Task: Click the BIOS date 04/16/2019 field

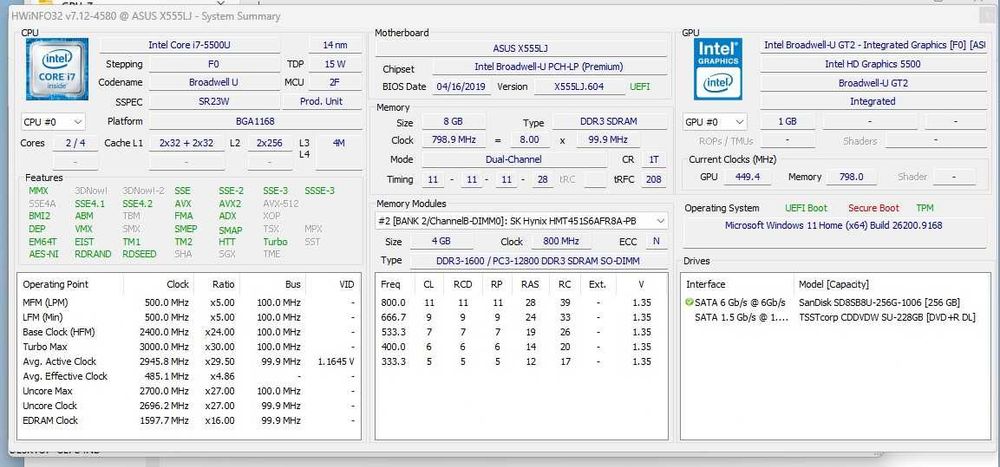Action: click(462, 87)
